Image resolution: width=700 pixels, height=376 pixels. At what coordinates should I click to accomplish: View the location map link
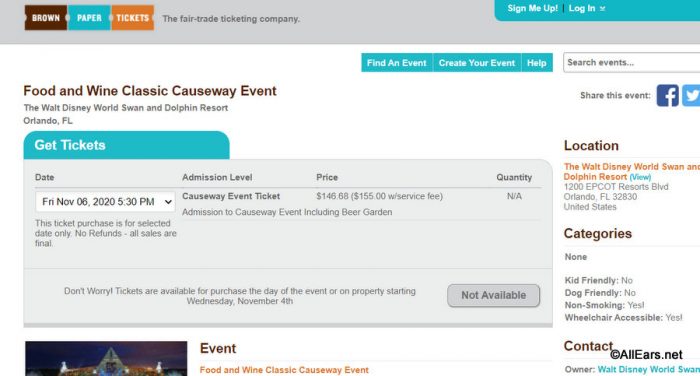point(640,177)
